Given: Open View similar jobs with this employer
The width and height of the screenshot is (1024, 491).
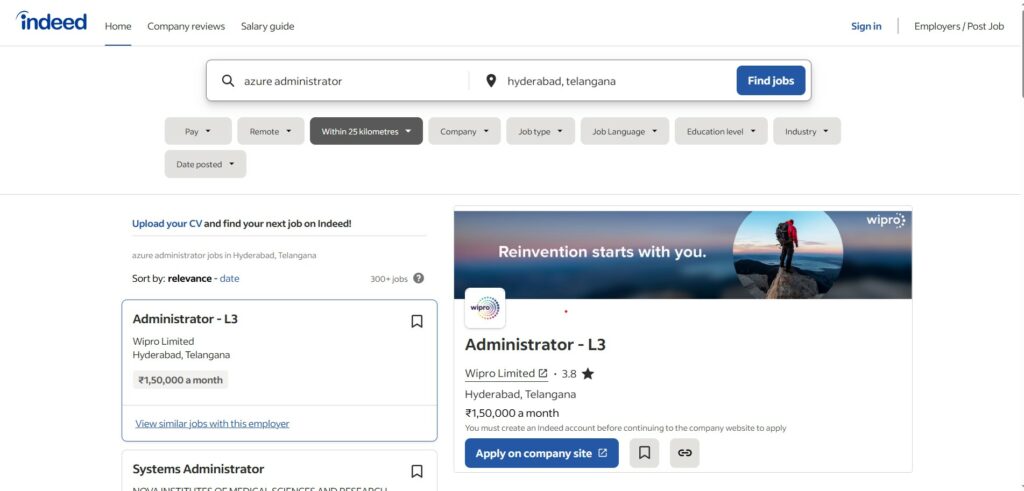Looking at the screenshot, I should (212, 424).
